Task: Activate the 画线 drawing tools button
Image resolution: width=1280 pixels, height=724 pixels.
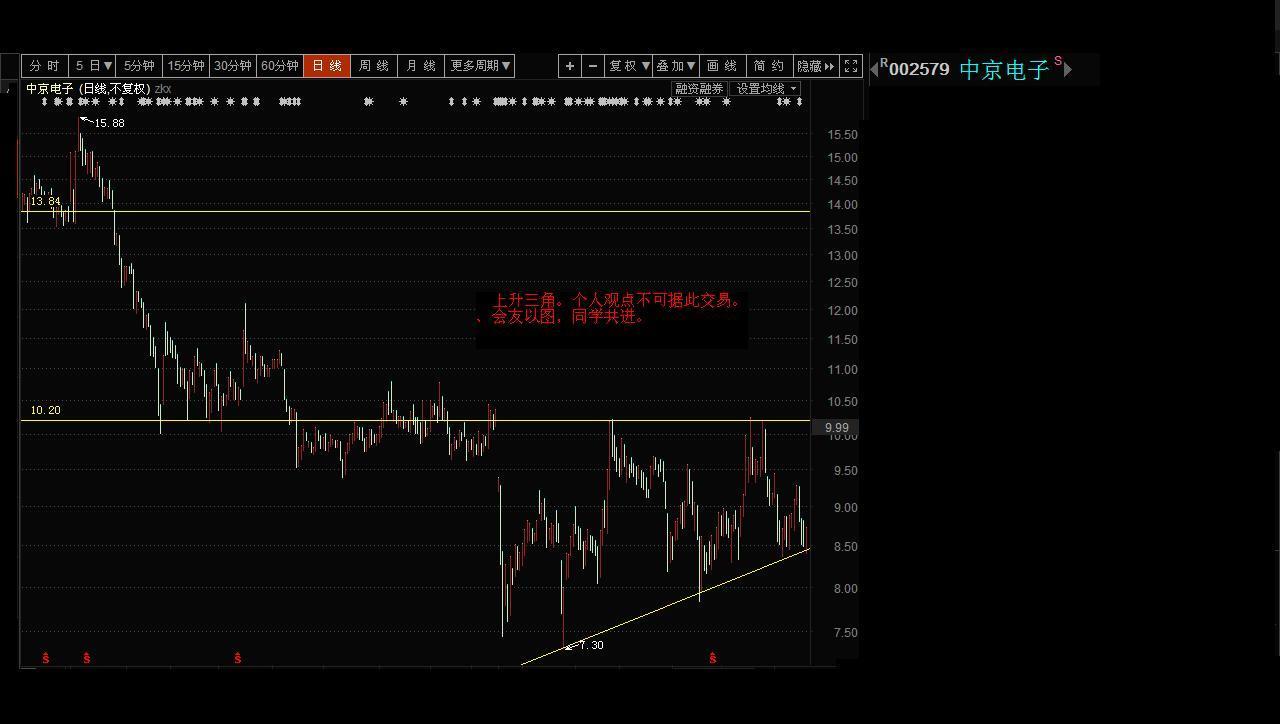Action: click(x=722, y=66)
